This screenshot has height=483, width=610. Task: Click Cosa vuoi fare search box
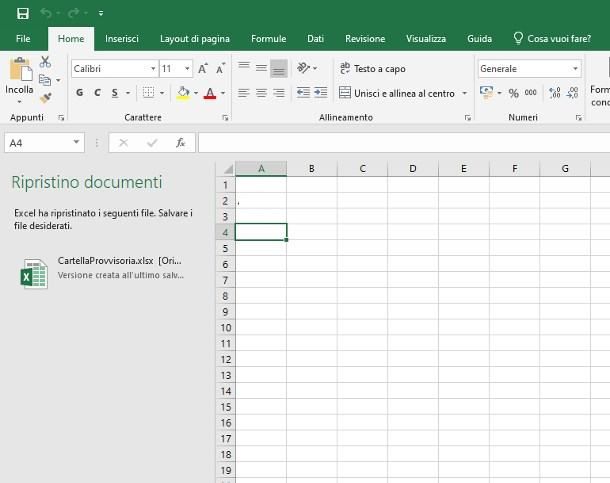click(552, 38)
